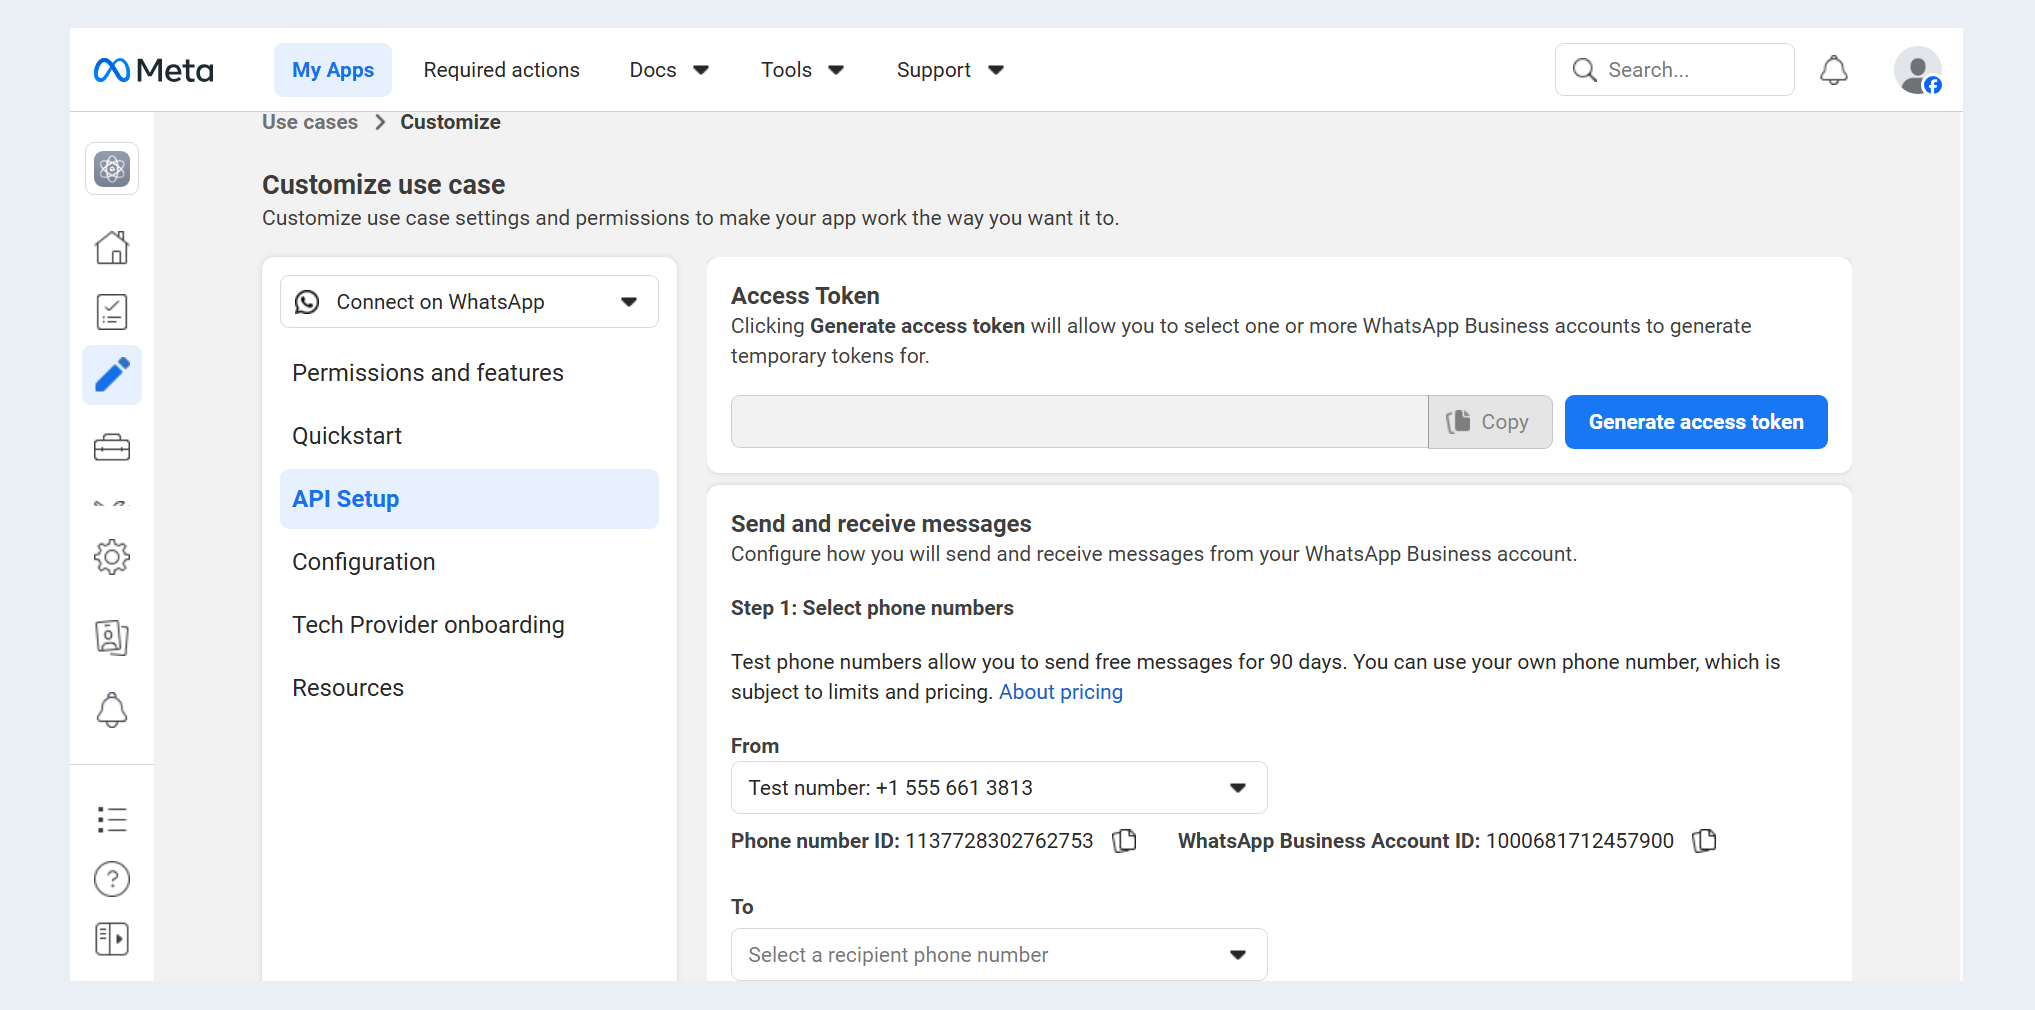Open the recipient phone number dropdown
Viewport: 2035px width, 1010px height.
tap(999, 955)
